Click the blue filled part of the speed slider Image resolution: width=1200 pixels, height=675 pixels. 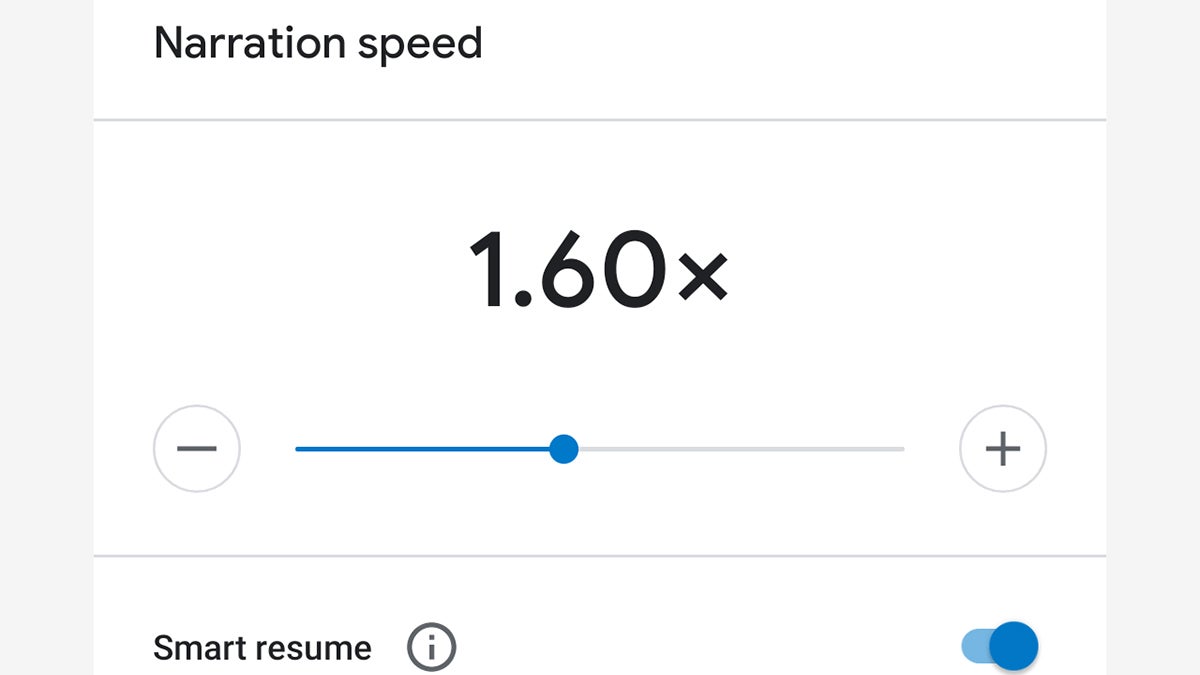420,449
